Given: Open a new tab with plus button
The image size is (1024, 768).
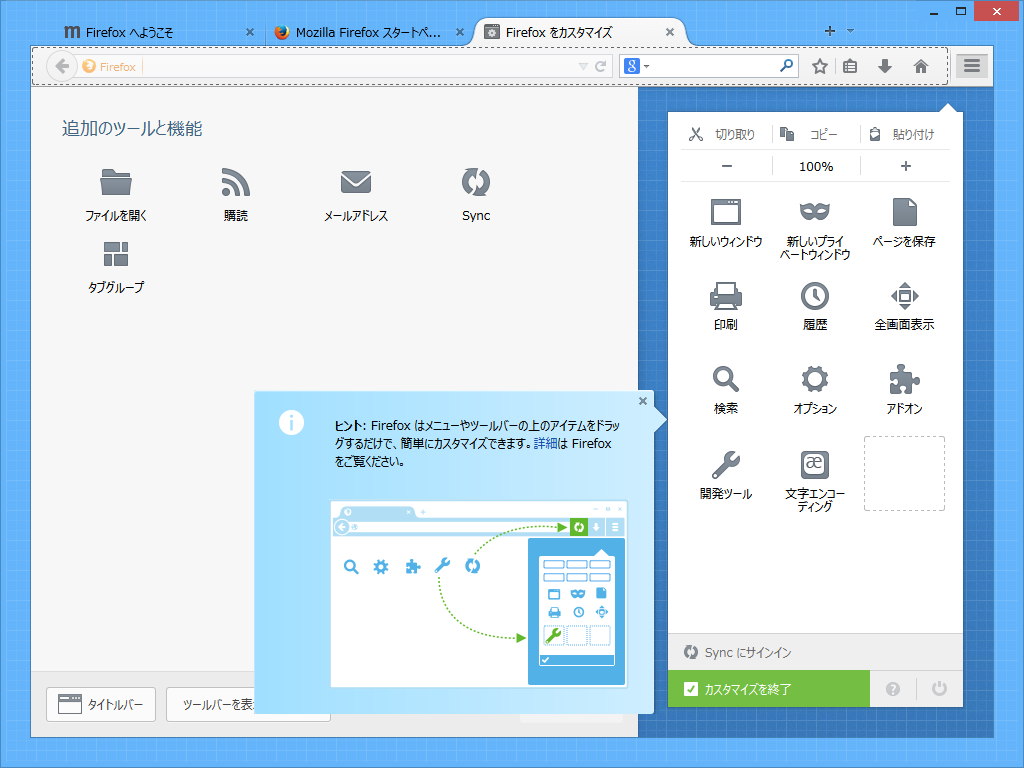Looking at the screenshot, I should [x=829, y=31].
